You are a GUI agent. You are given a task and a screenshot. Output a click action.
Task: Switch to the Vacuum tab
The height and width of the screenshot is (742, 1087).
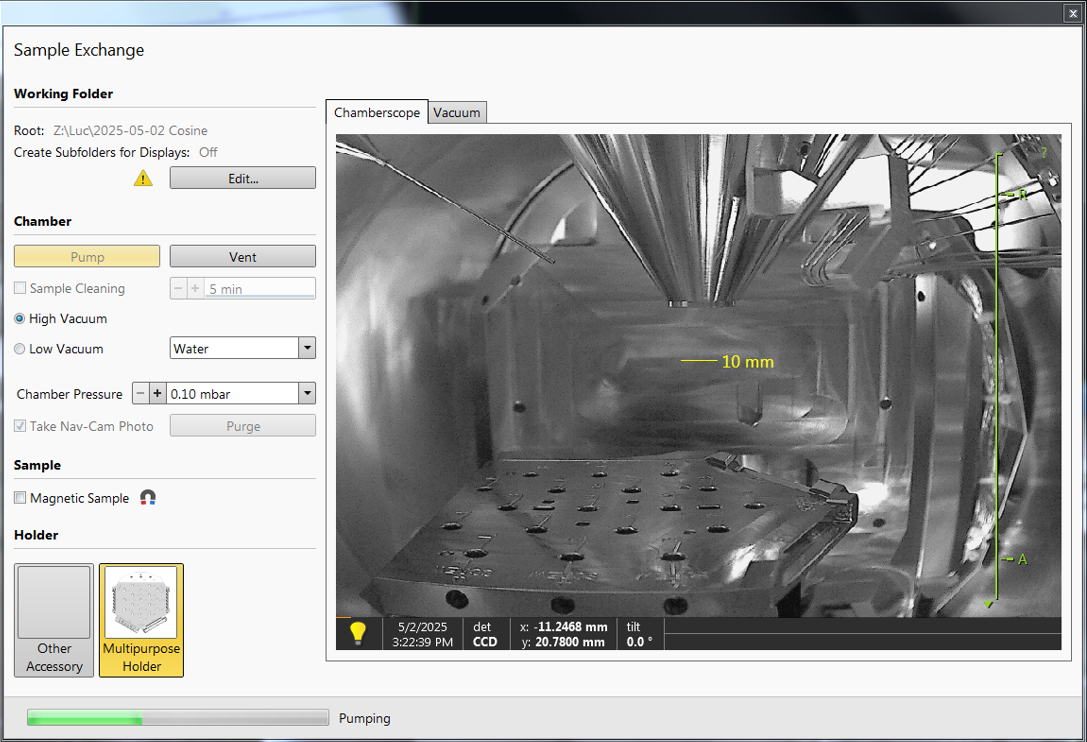click(457, 113)
